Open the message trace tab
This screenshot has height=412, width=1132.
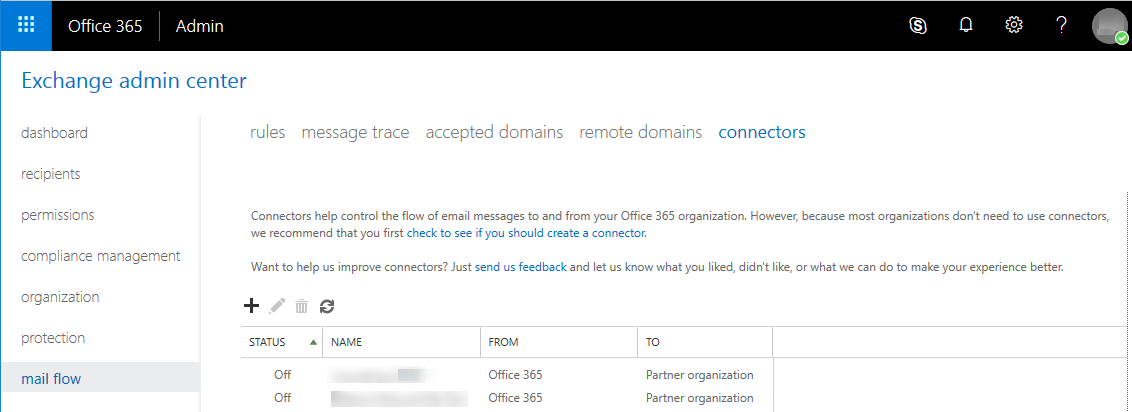pyautogui.click(x=355, y=132)
